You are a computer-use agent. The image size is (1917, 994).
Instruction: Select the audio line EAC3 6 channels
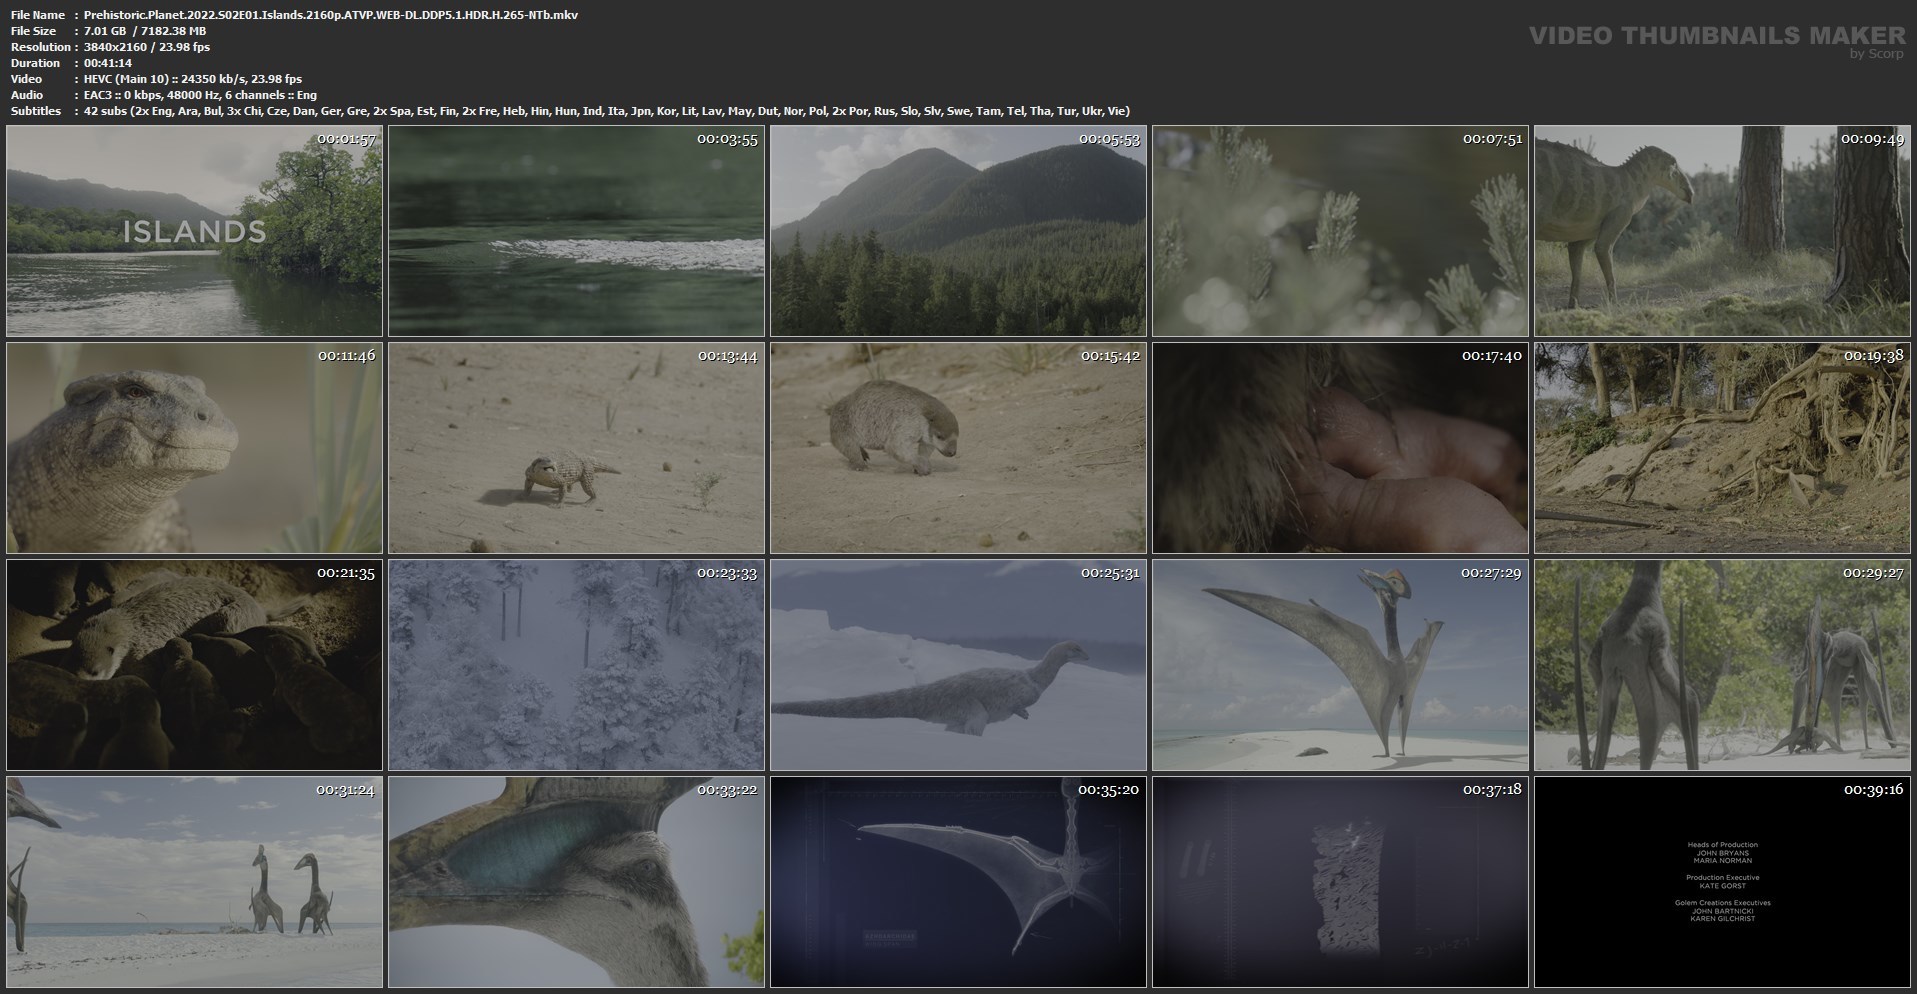coord(200,95)
